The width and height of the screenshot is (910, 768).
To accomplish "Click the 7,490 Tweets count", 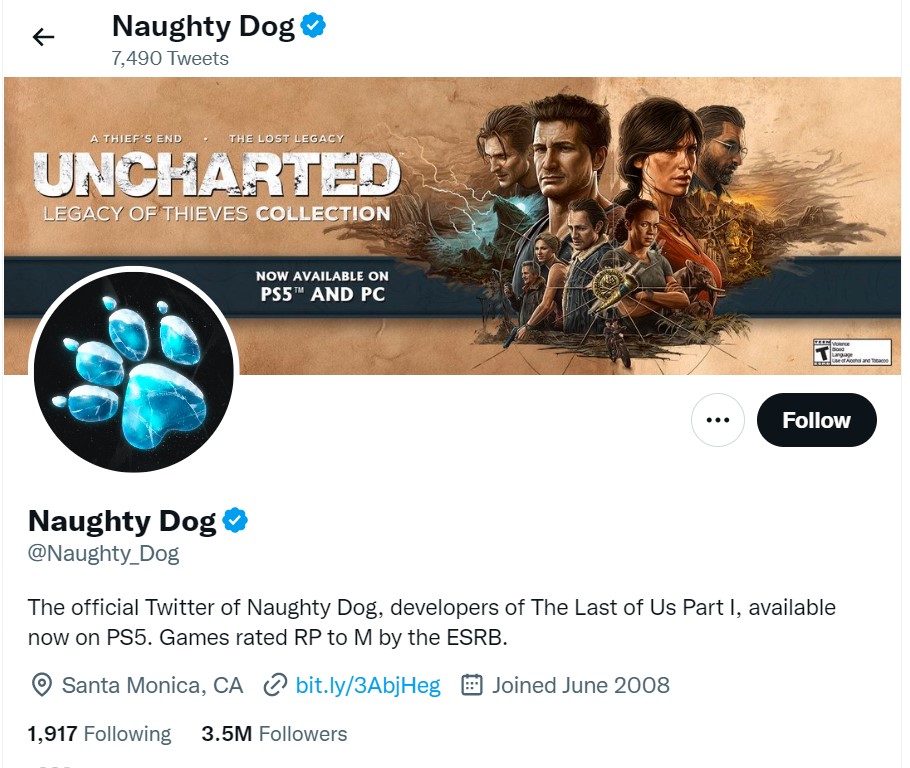I will point(170,58).
